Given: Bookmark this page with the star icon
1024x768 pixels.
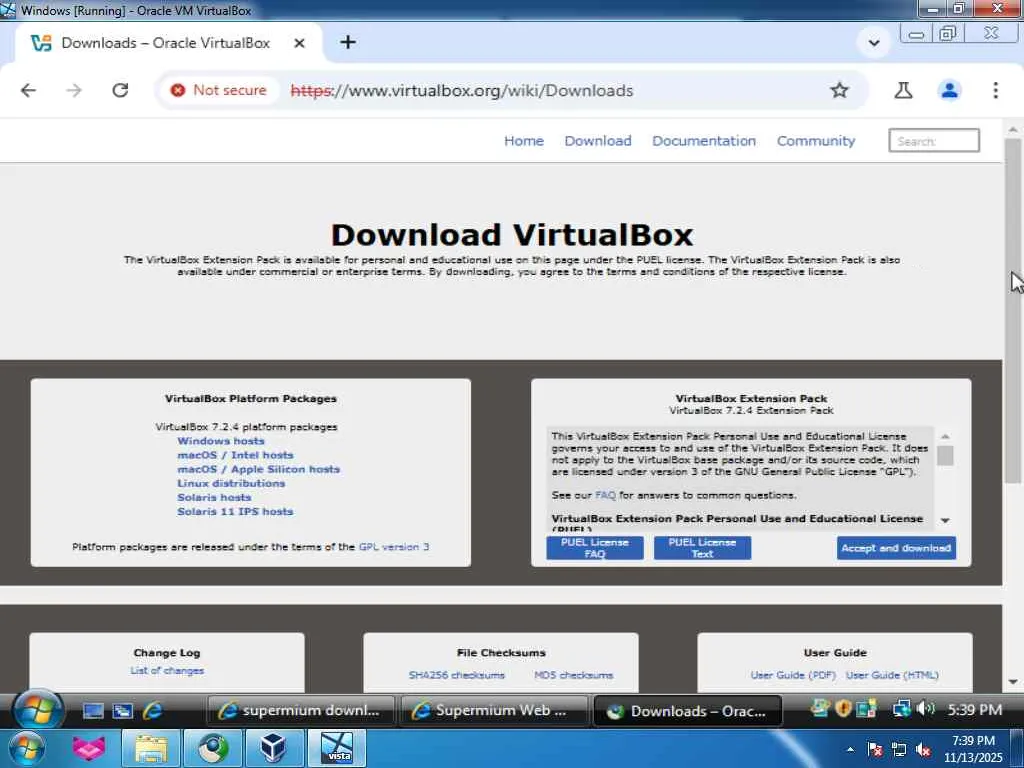Looking at the screenshot, I should click(839, 90).
